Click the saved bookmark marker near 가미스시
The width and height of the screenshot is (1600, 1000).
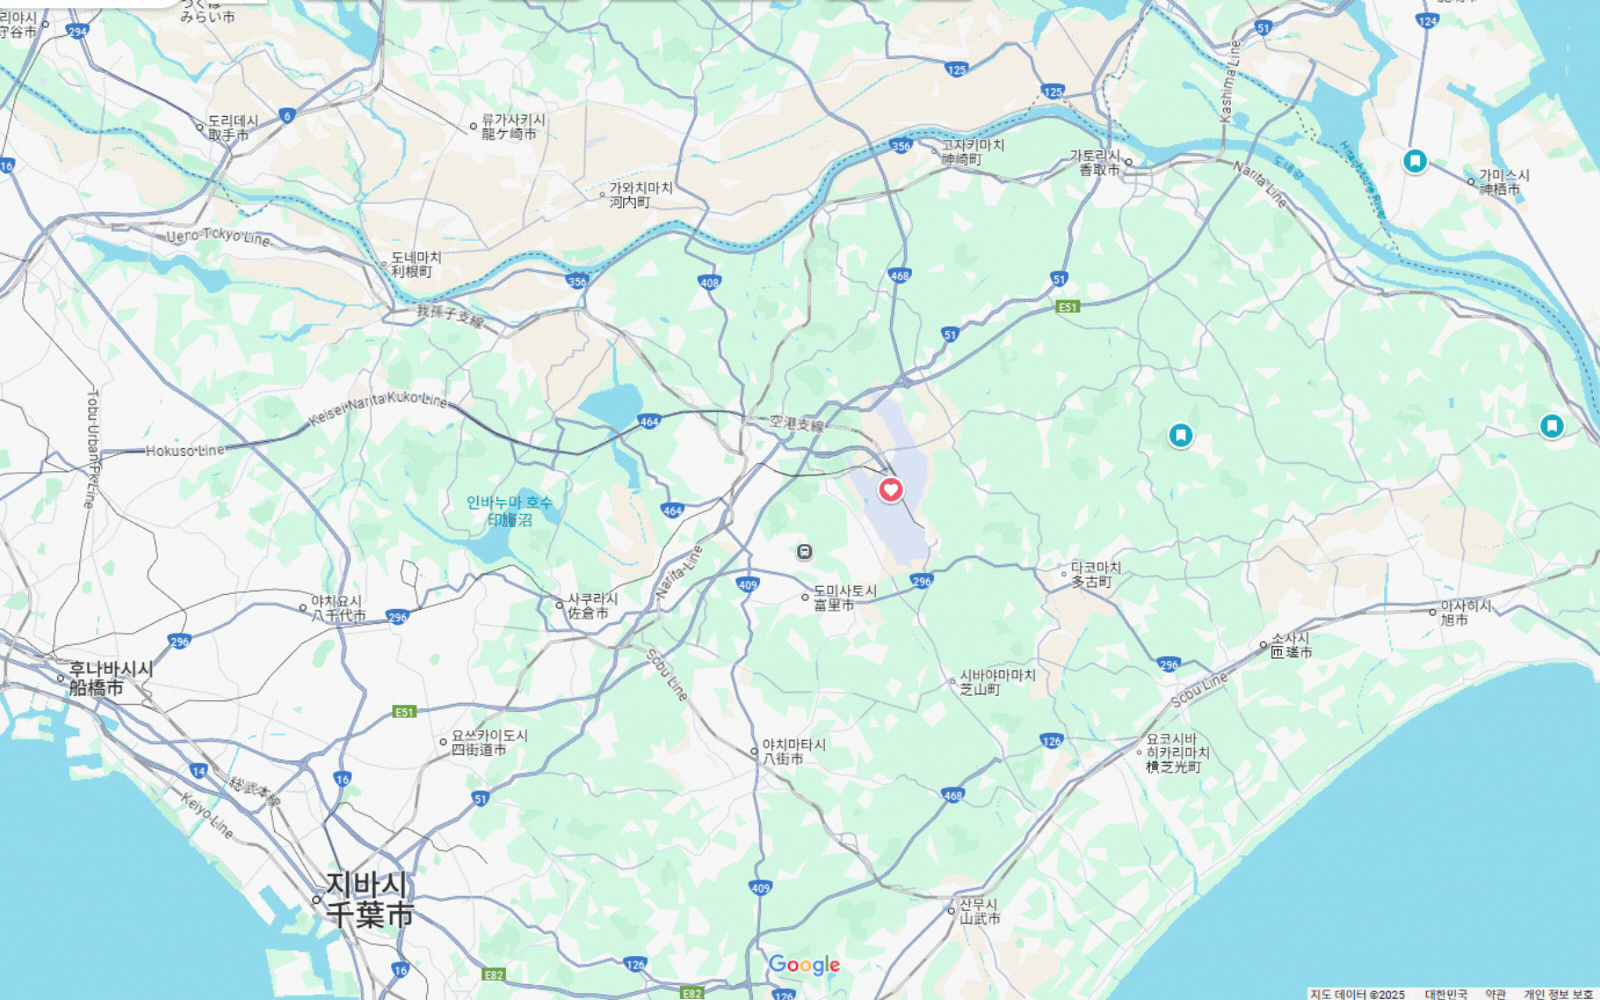click(1414, 161)
